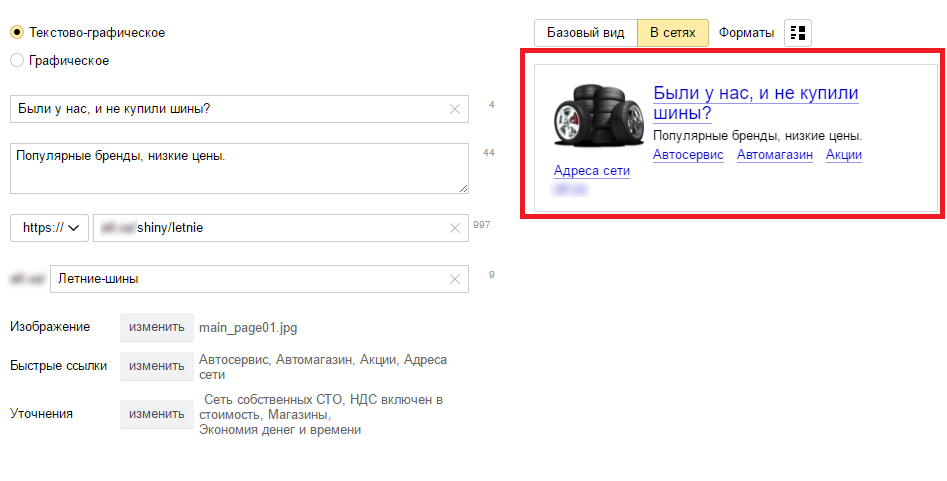Open the formats grid view icon

[x=797, y=33]
